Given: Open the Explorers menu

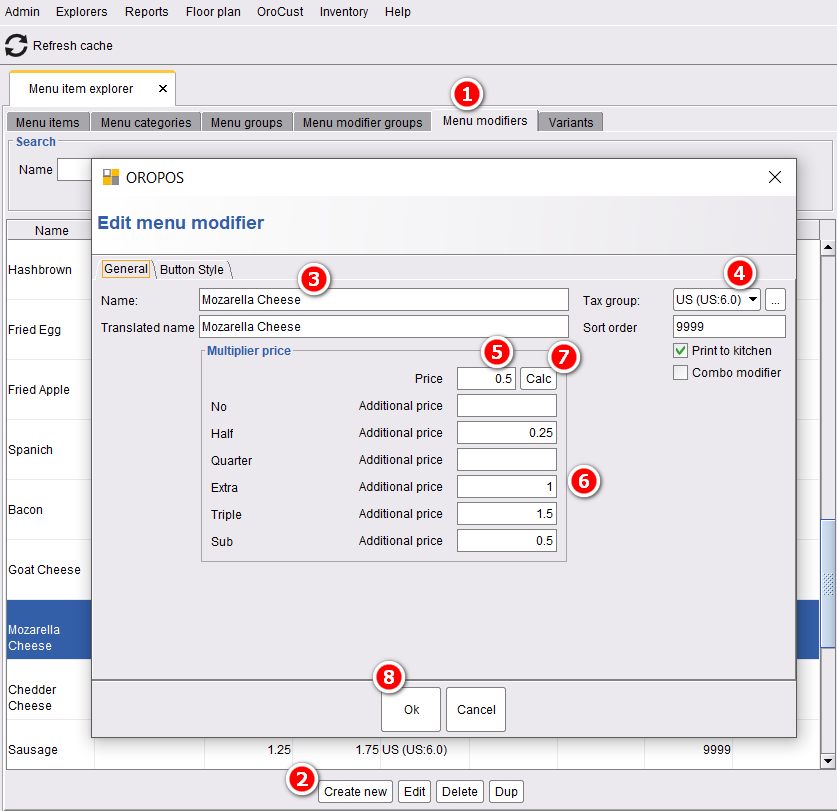Looking at the screenshot, I should [81, 12].
